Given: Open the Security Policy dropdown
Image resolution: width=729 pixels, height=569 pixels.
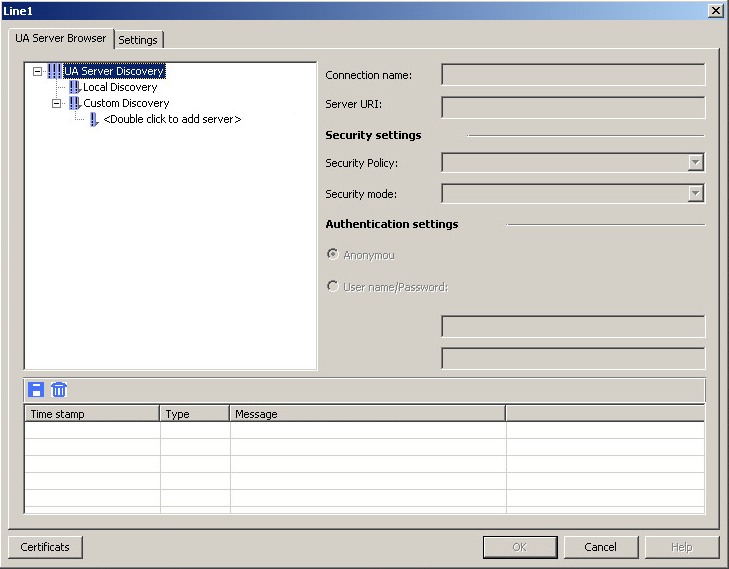Looking at the screenshot, I should (696, 163).
